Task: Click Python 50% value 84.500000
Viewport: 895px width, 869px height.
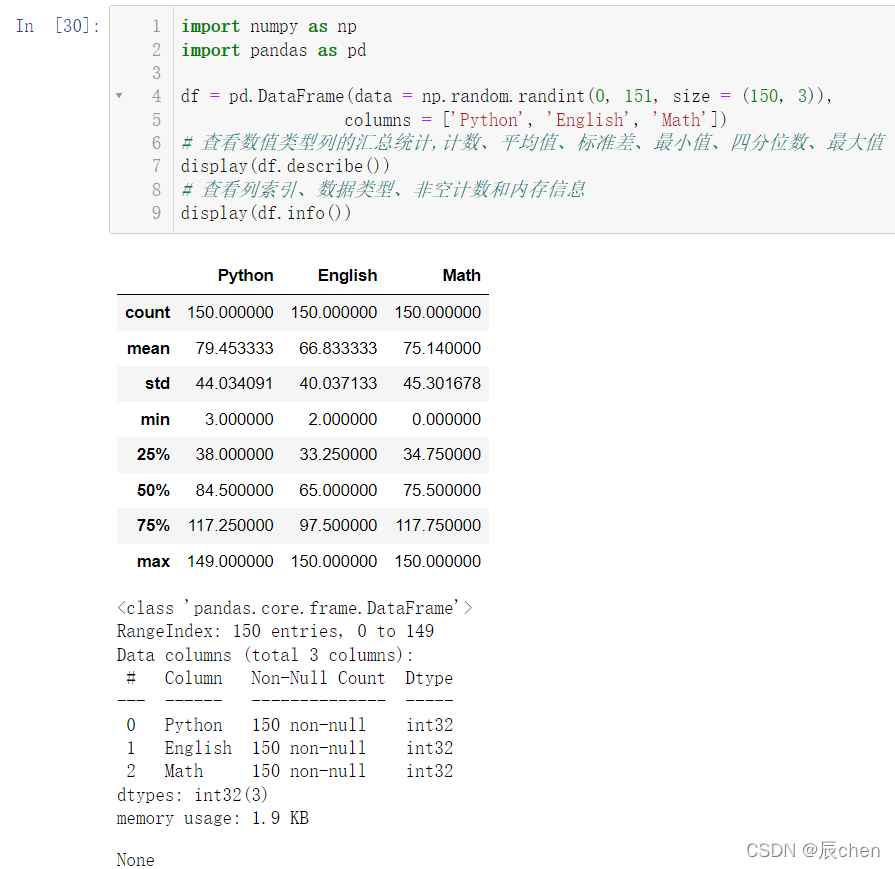Action: click(x=235, y=490)
